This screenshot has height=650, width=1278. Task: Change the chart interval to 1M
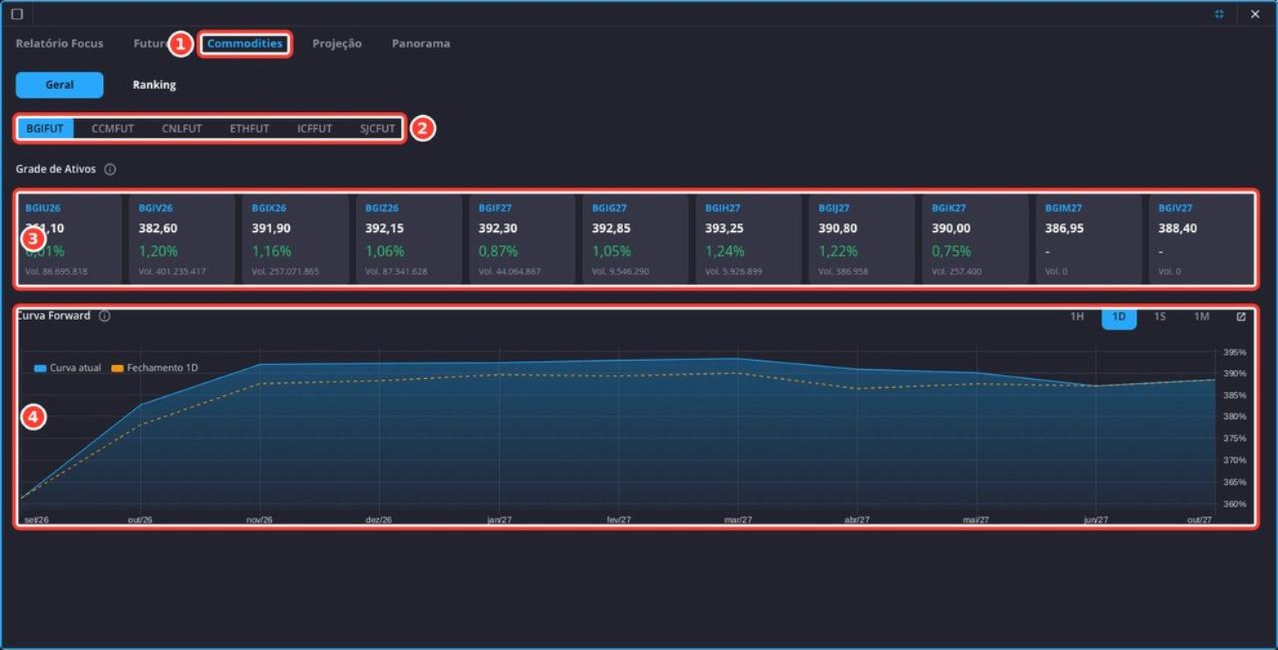click(x=1201, y=317)
